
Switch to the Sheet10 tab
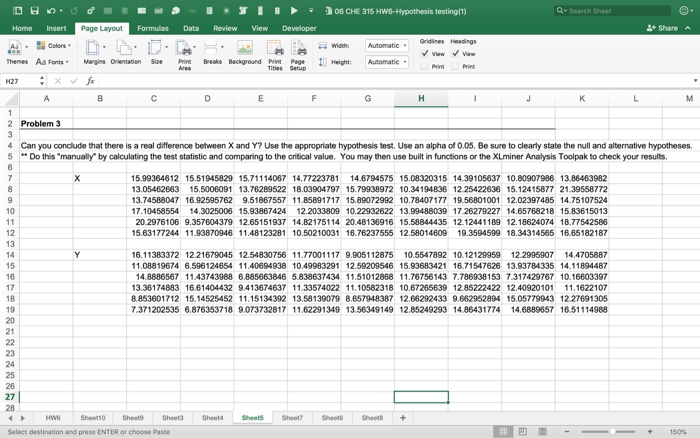[x=93, y=417]
